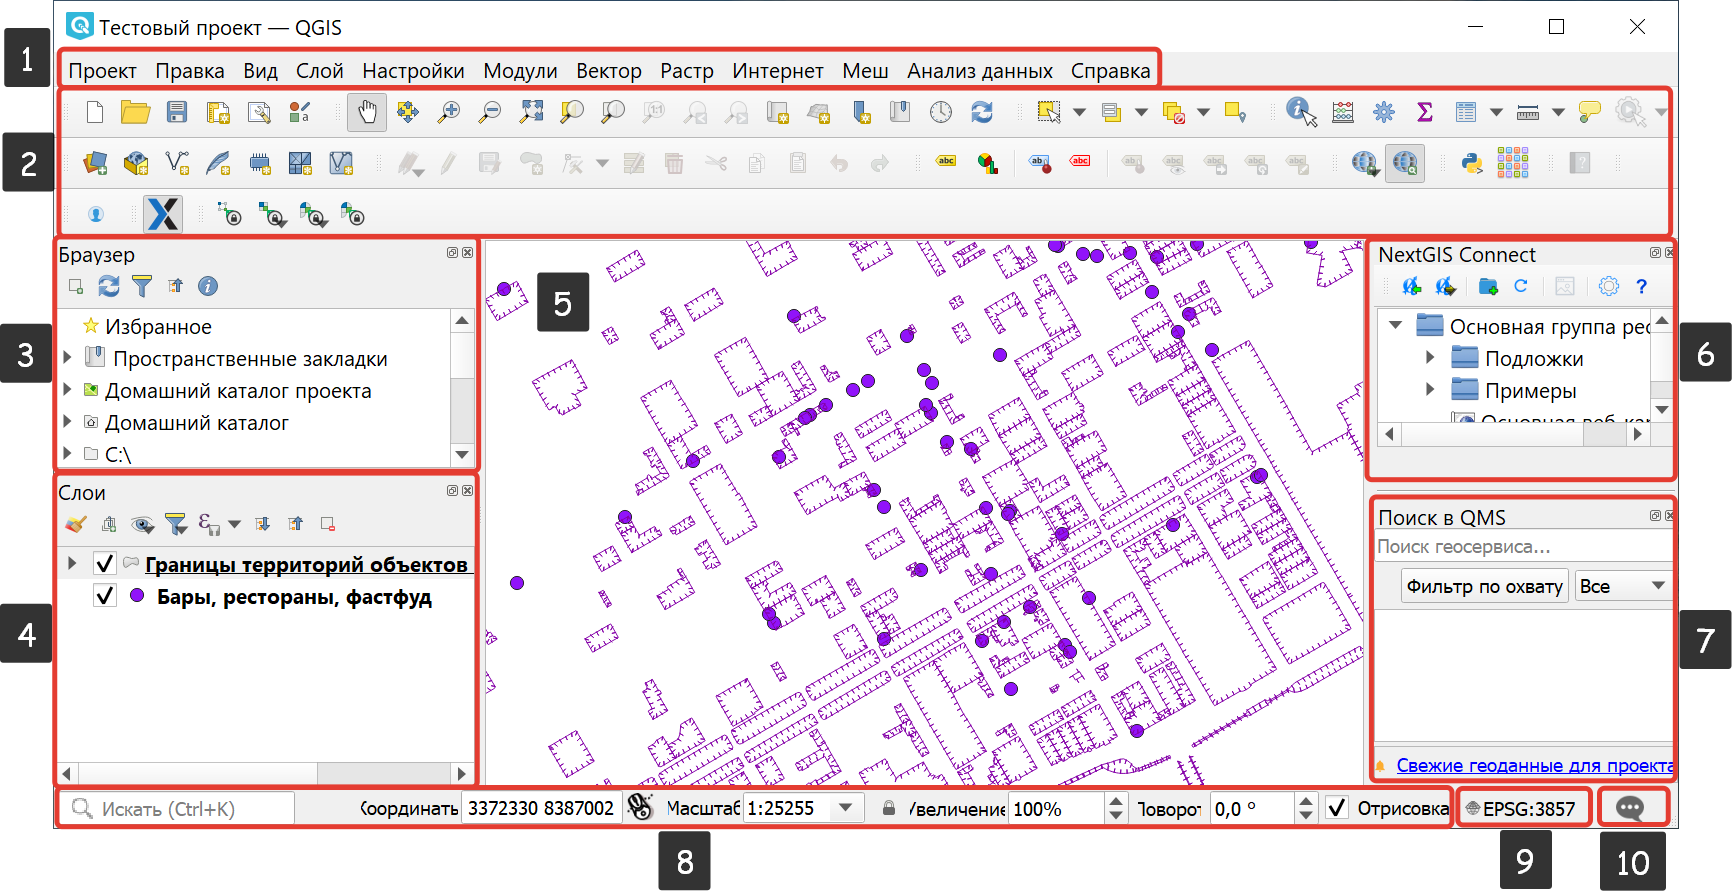Screen dimensions: 1732x891
Task: Click the Zoom Full extent tool
Action: click(x=531, y=112)
